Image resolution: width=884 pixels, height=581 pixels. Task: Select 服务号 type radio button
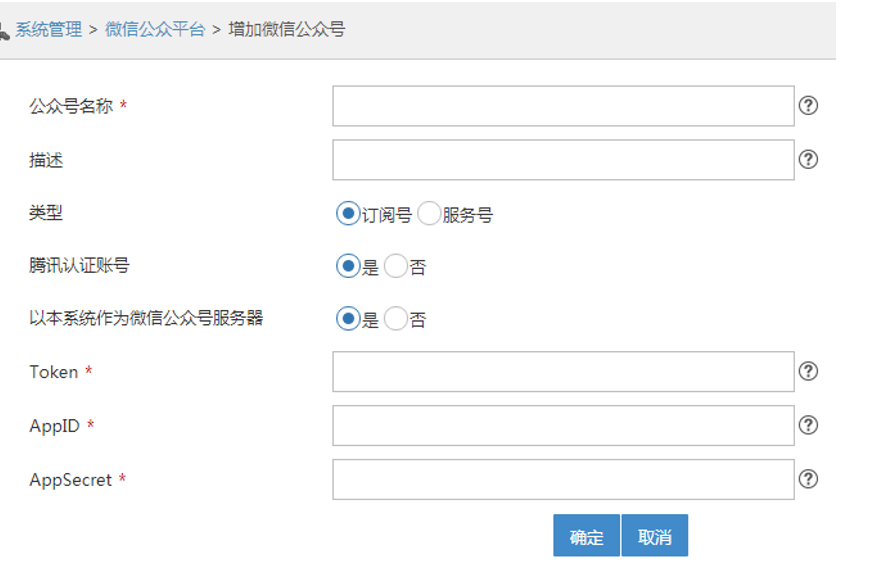pos(429,213)
